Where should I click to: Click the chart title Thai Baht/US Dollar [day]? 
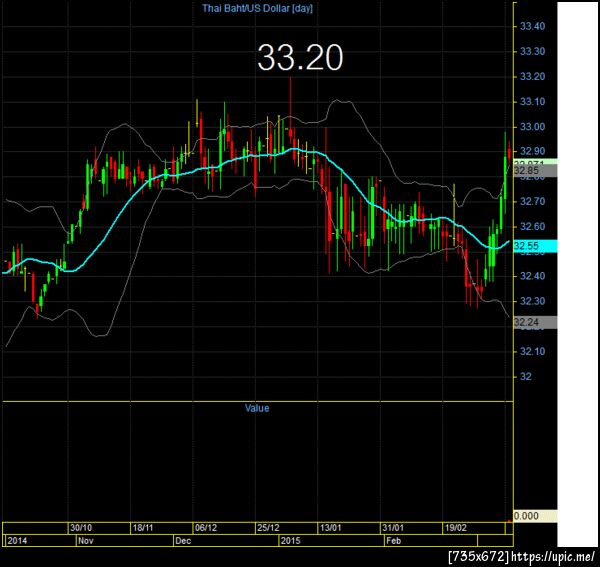coord(257,8)
